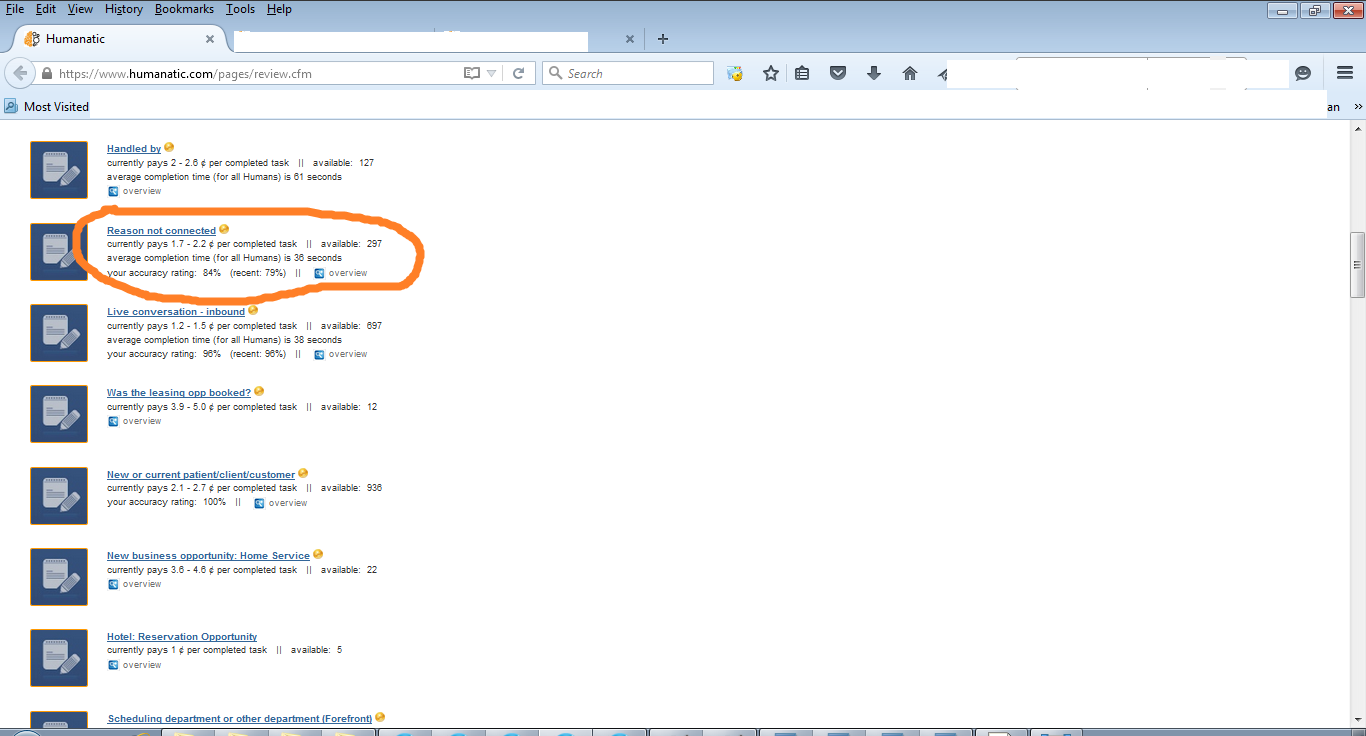Open the Firefox hamburger menu
Image resolution: width=1366 pixels, height=736 pixels.
1345,73
